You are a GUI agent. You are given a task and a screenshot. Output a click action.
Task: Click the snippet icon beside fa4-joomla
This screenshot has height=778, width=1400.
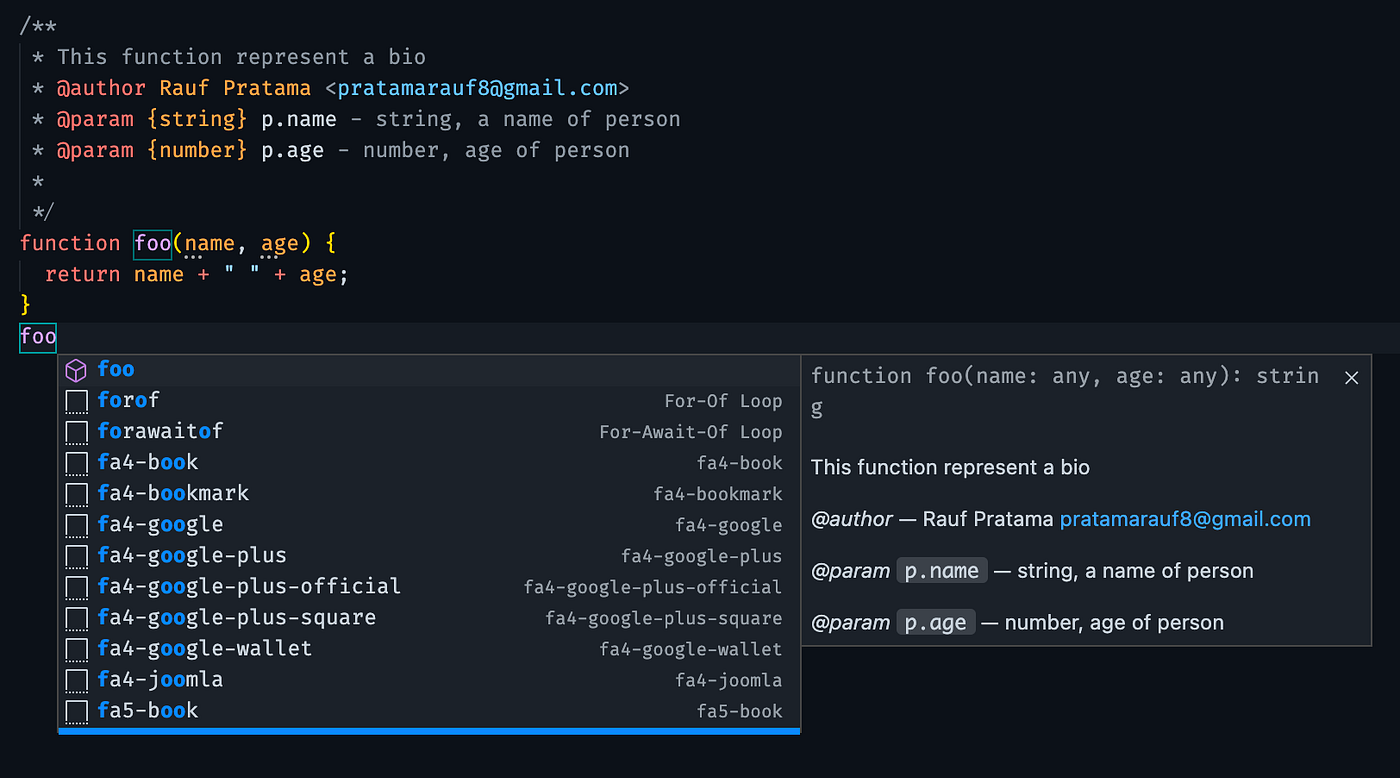pyautogui.click(x=76, y=679)
